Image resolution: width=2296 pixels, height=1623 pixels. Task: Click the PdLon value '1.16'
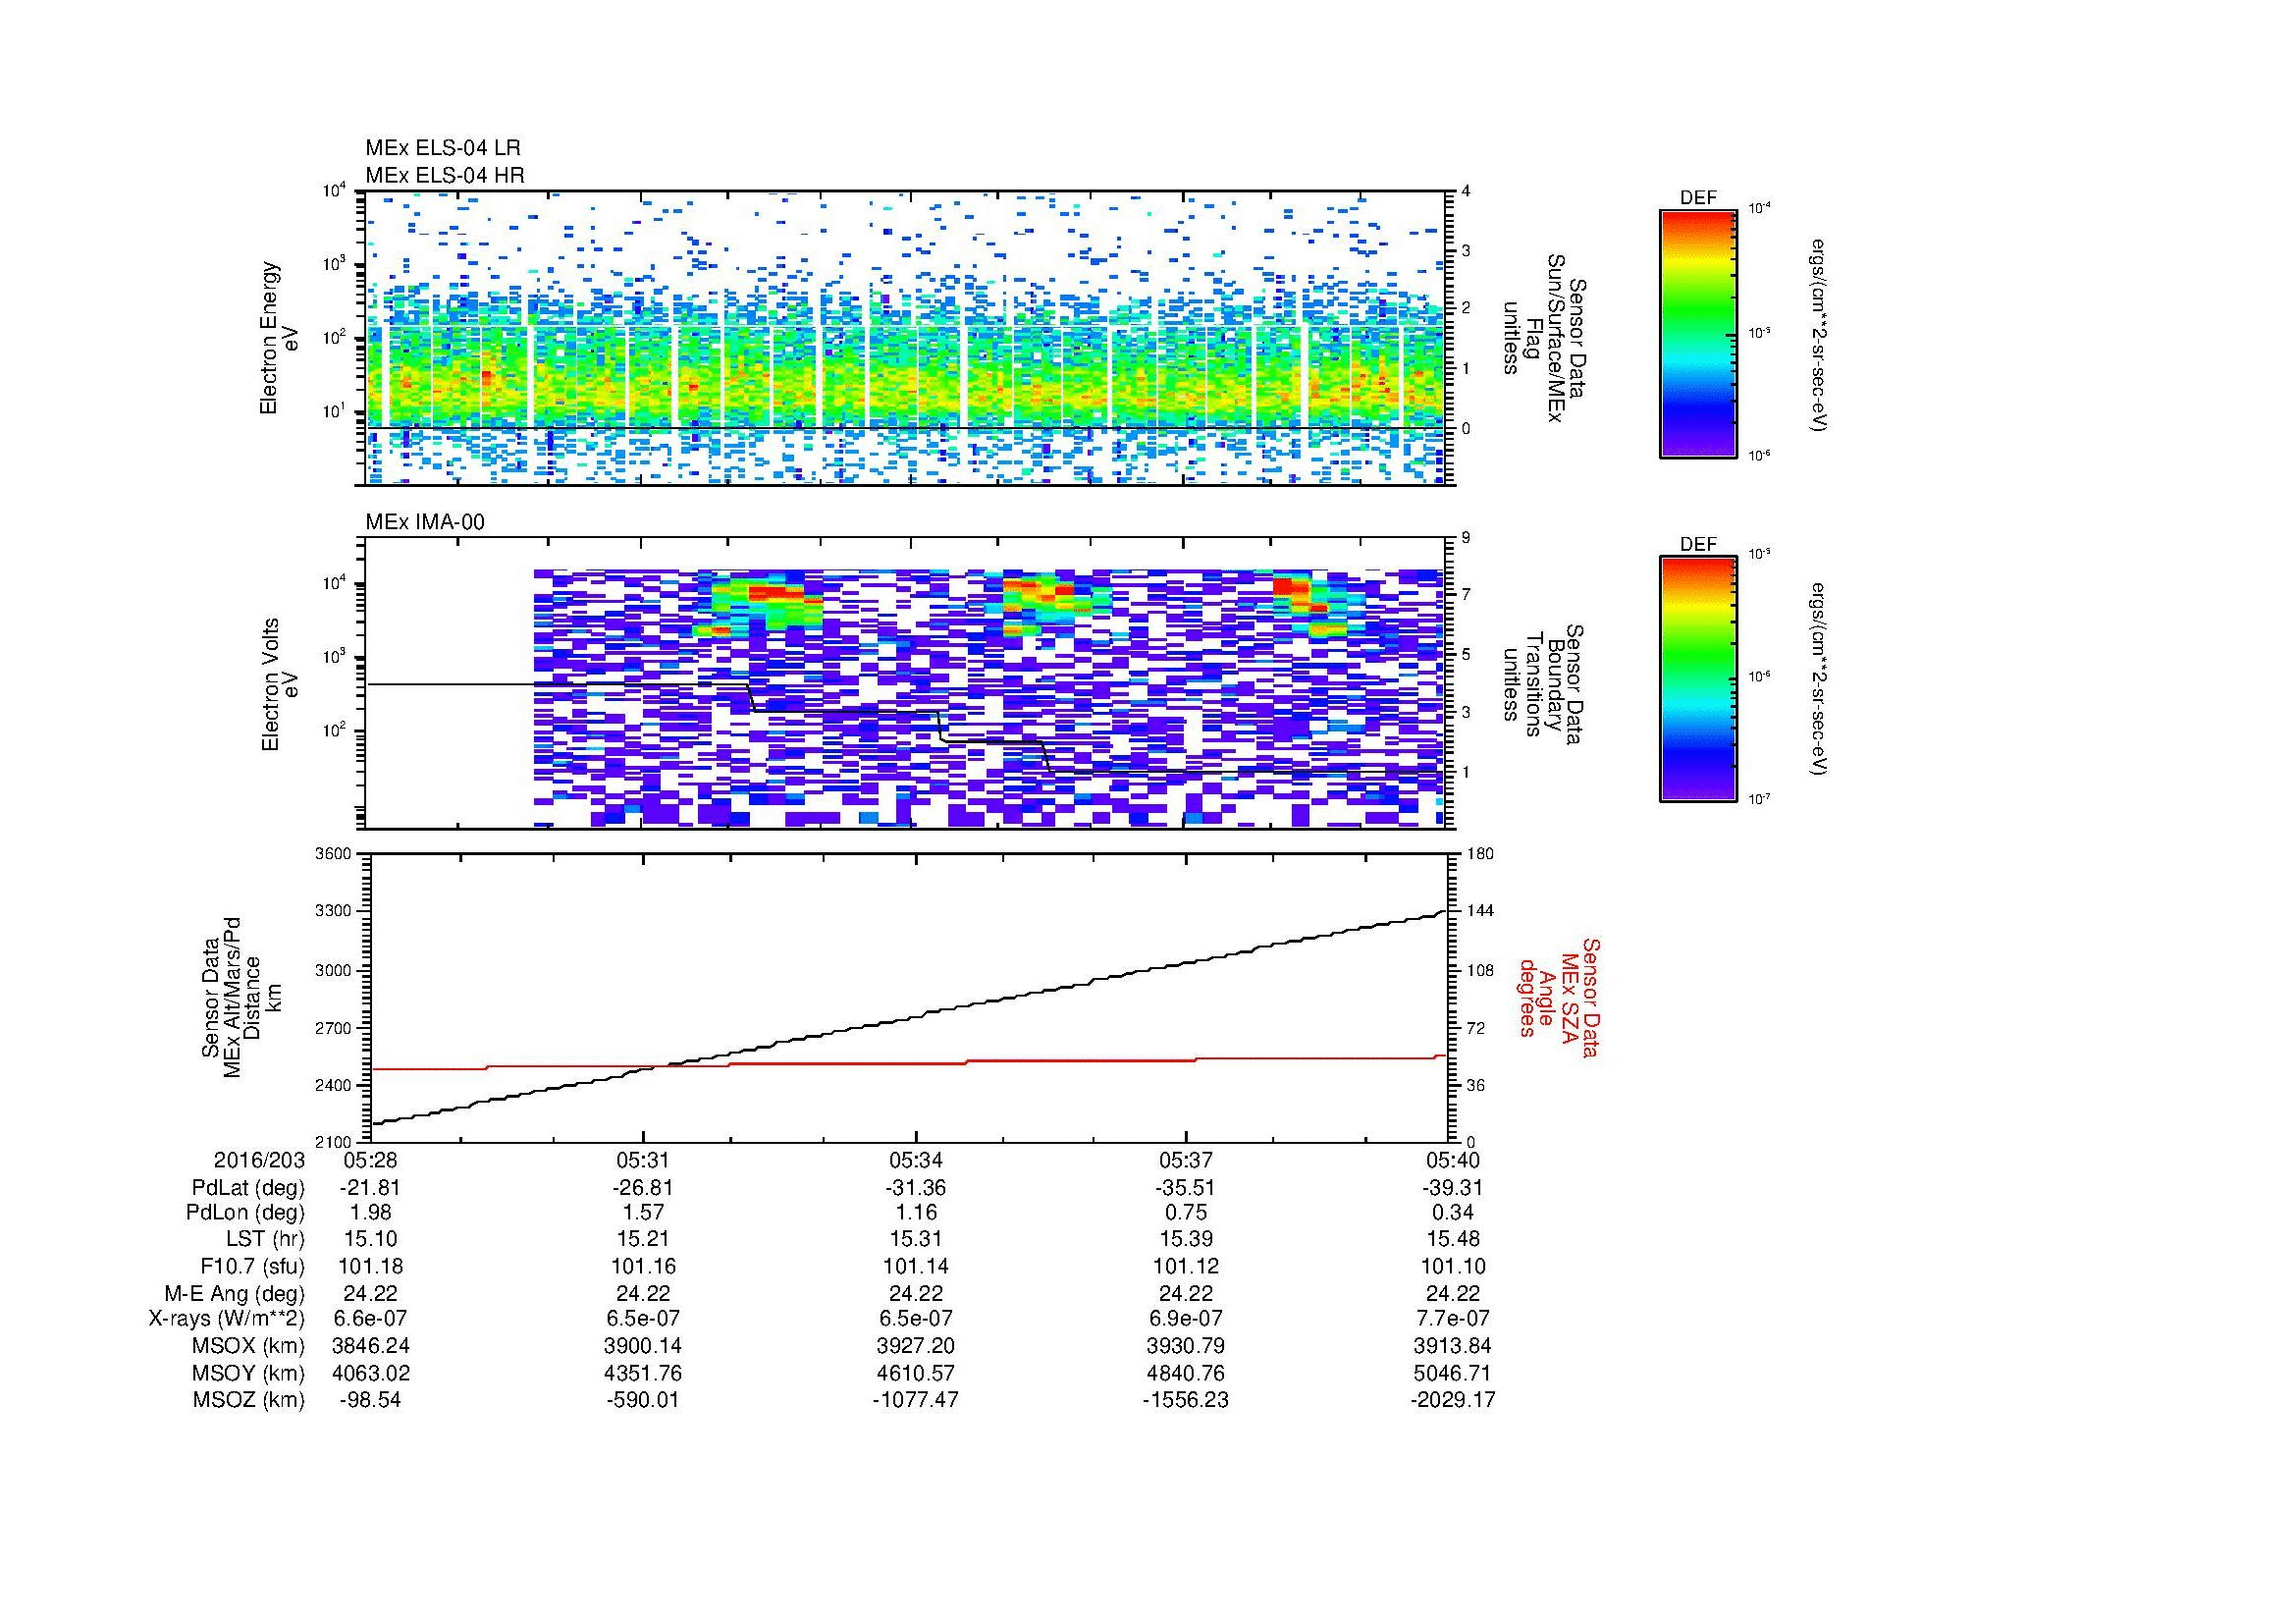click(915, 1213)
